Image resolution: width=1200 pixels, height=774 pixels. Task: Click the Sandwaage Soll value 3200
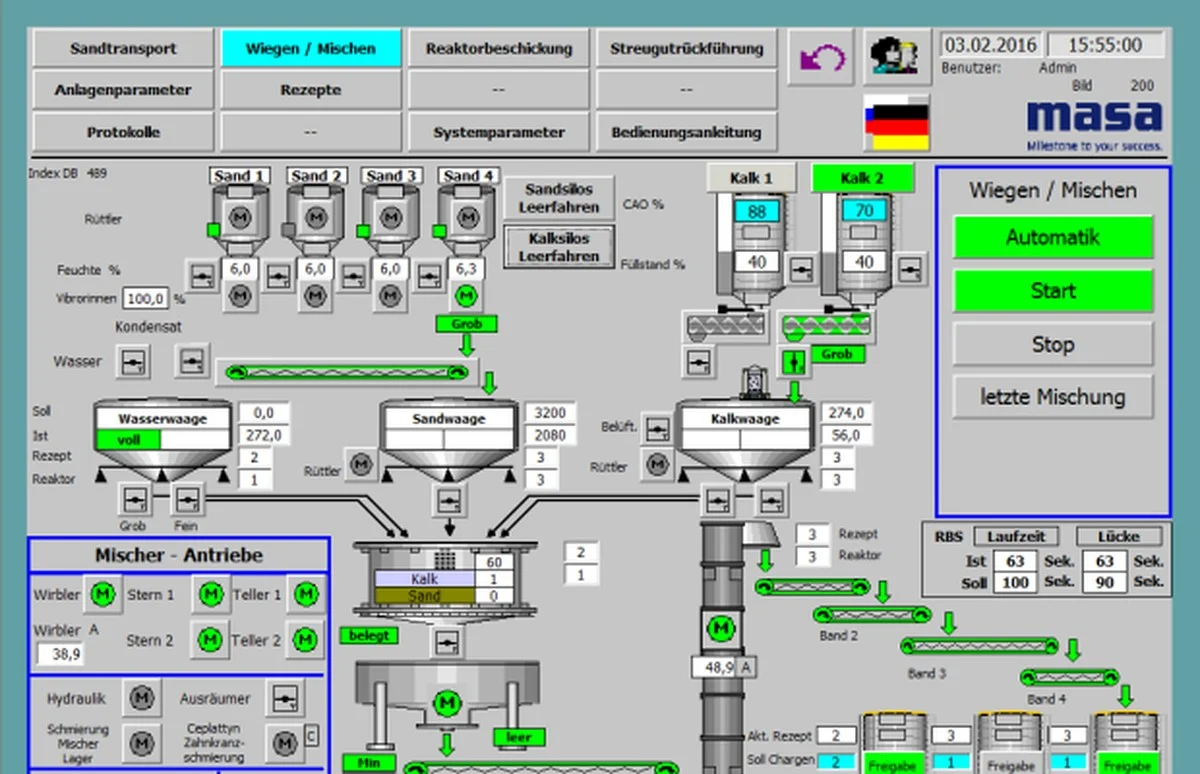click(550, 413)
